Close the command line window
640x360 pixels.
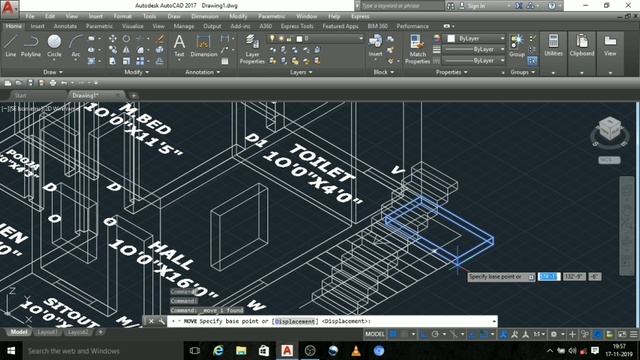151,321
